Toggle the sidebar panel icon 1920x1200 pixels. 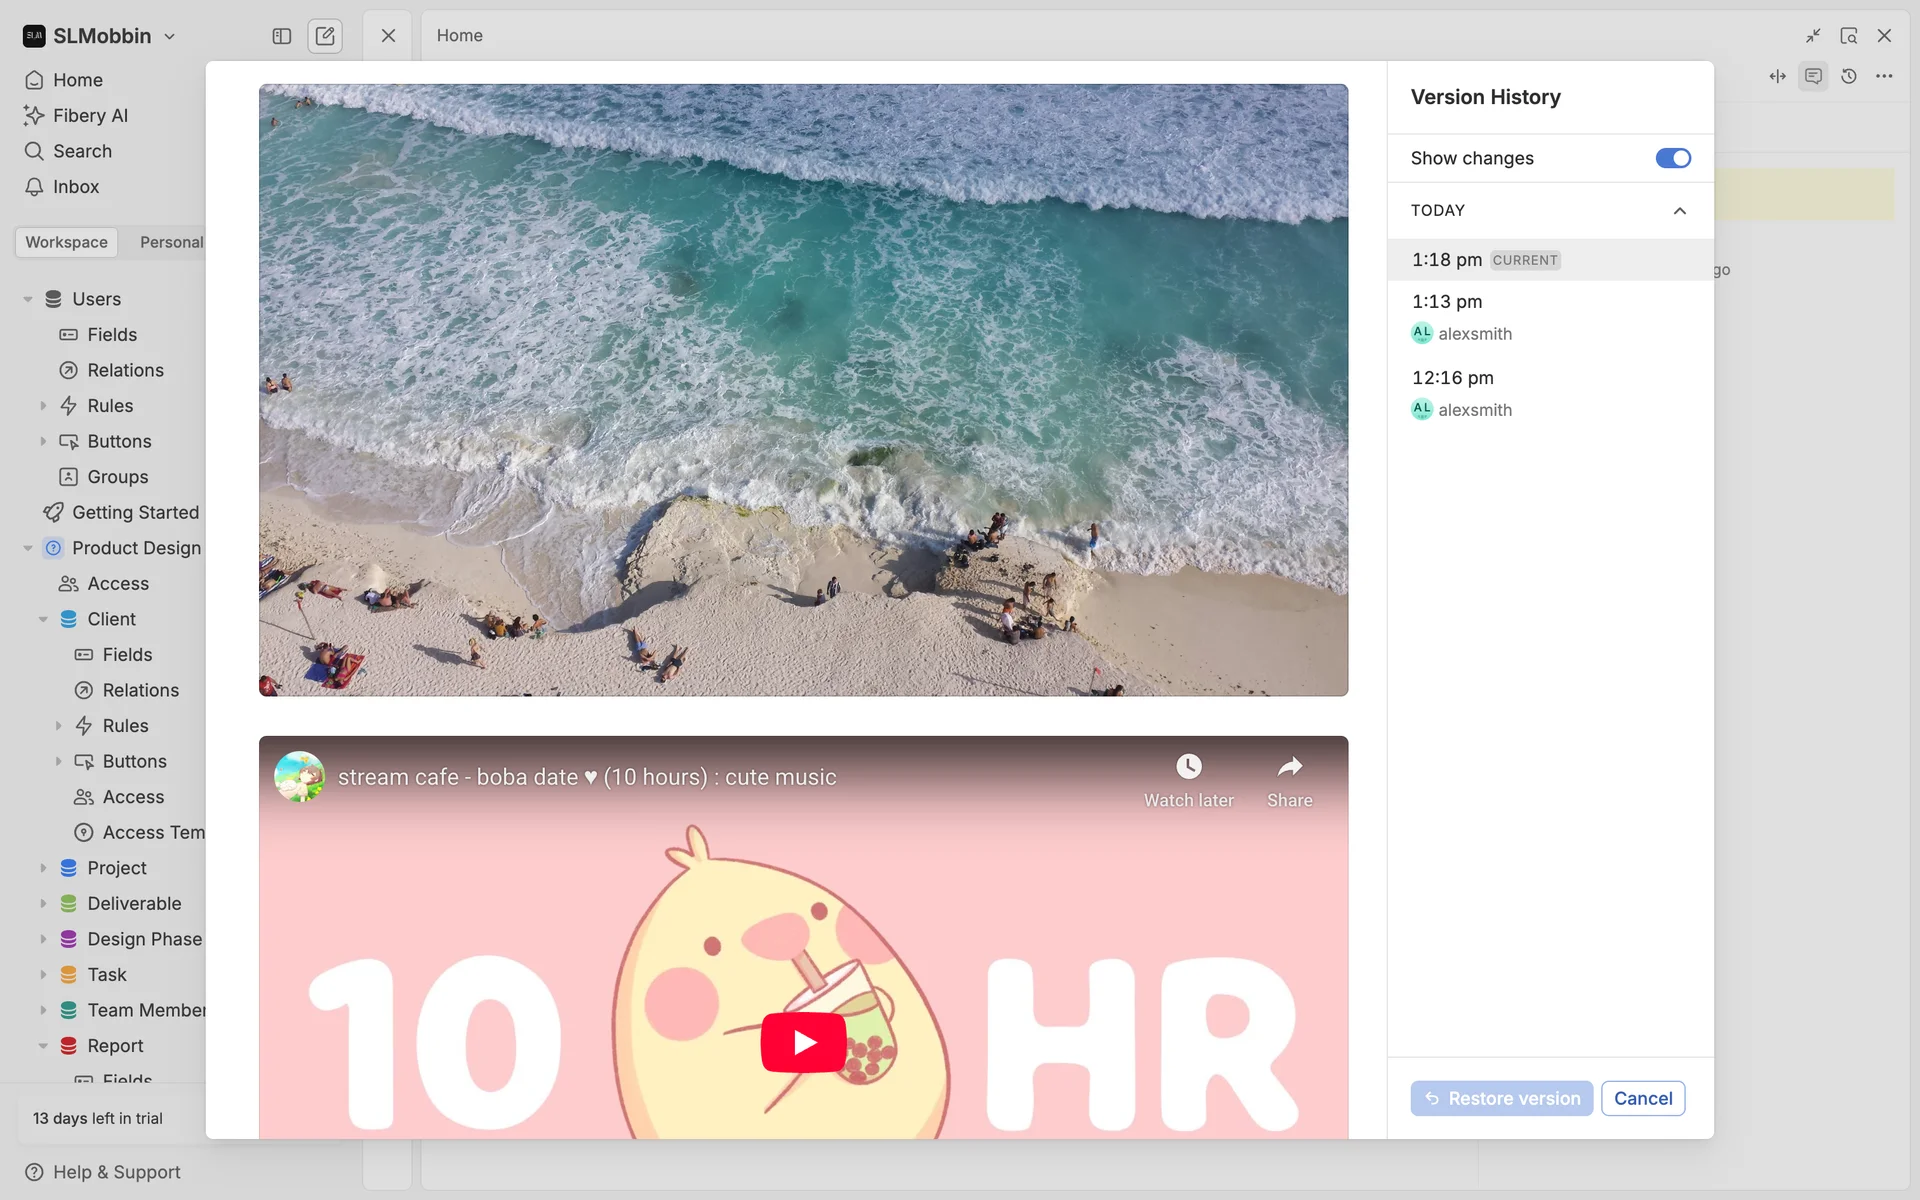[x=282, y=36]
